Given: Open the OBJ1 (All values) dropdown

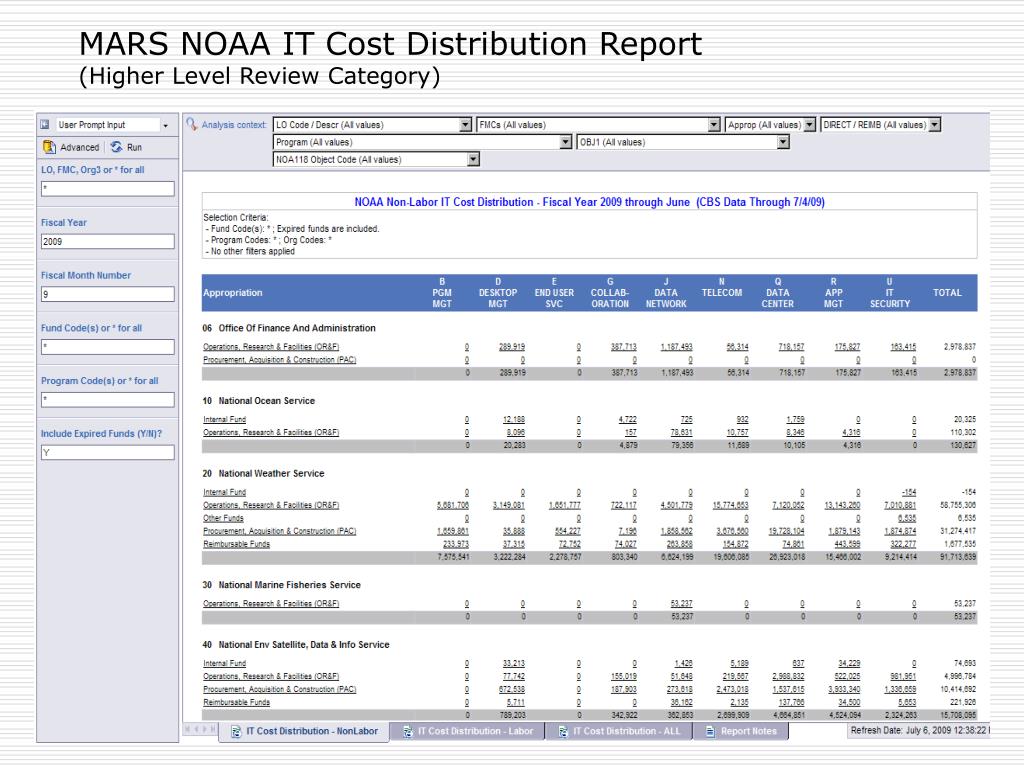Looking at the screenshot, I should [783, 142].
